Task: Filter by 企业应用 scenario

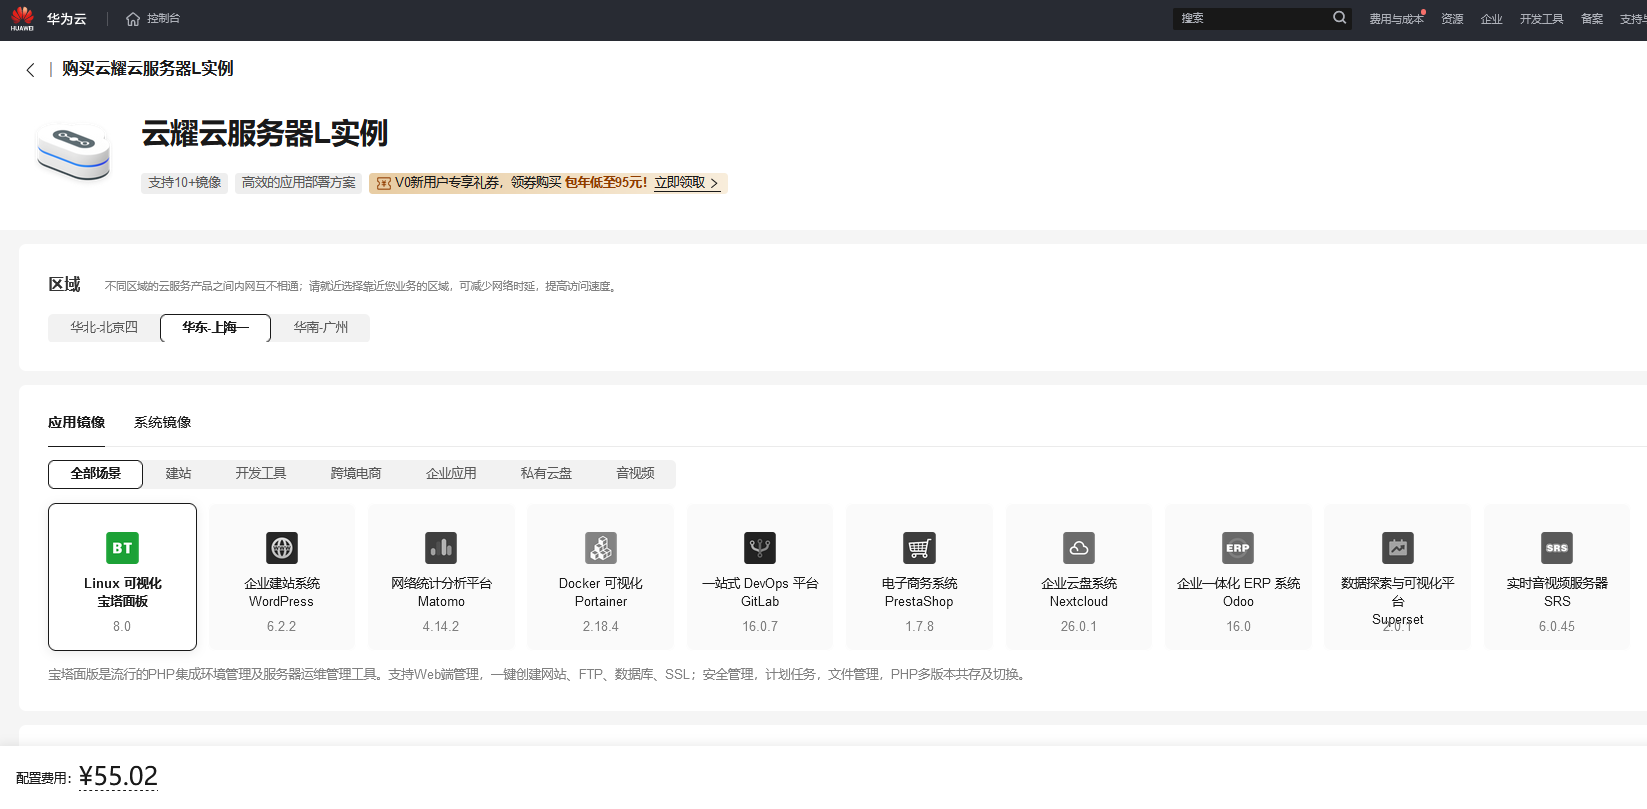Action: [451, 474]
